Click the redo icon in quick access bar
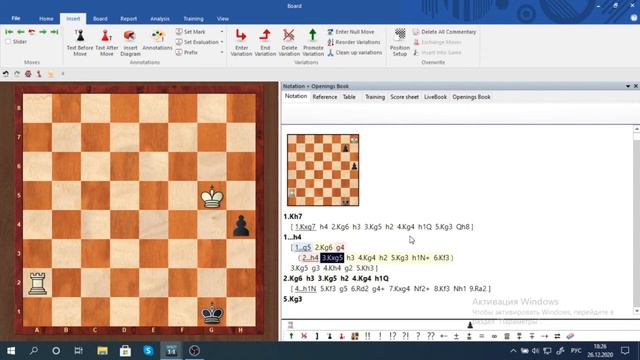The height and width of the screenshot is (360, 640). click(17, 74)
